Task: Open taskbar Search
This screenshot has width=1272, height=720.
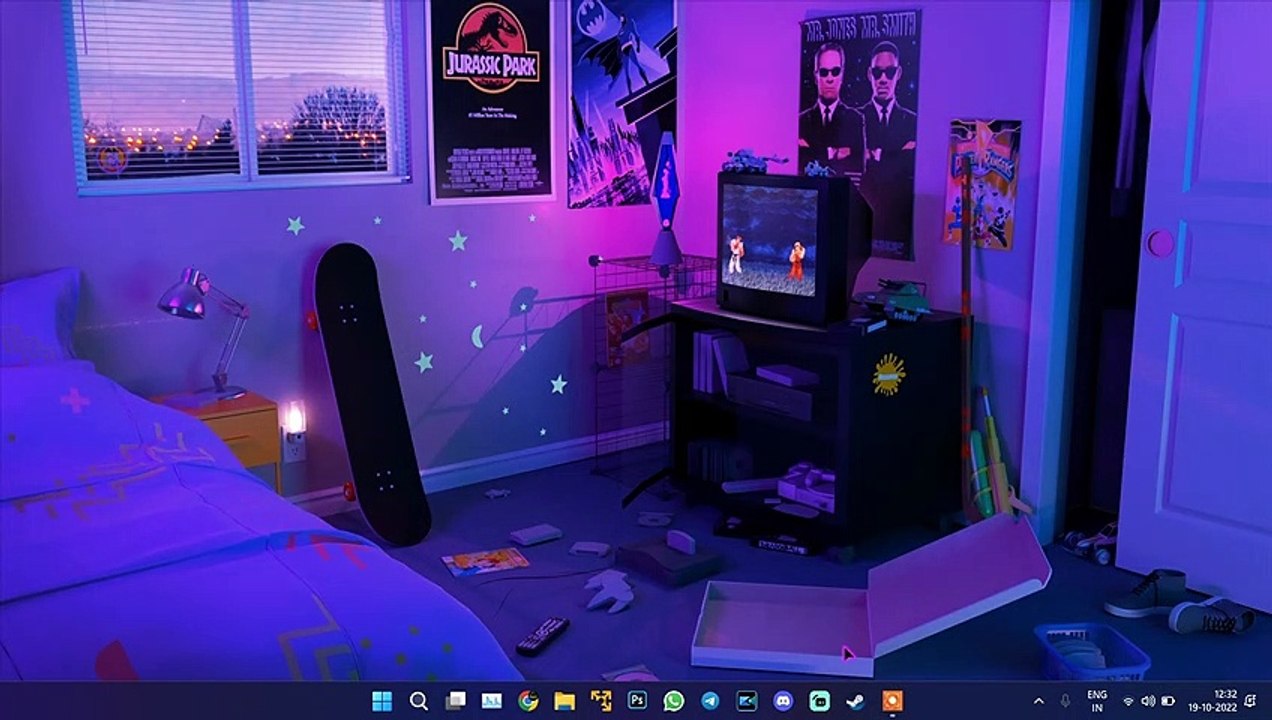Action: pyautogui.click(x=419, y=701)
